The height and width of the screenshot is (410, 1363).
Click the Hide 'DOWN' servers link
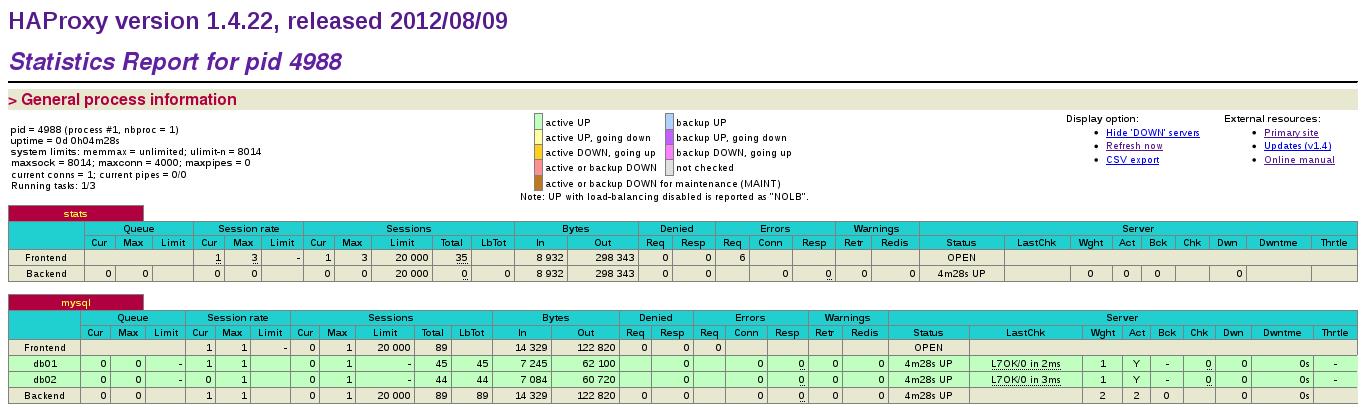[x=1152, y=133]
